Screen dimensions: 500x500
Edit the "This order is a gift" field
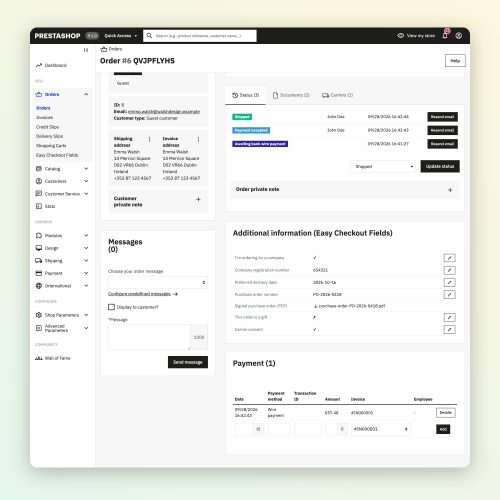[x=449, y=317]
